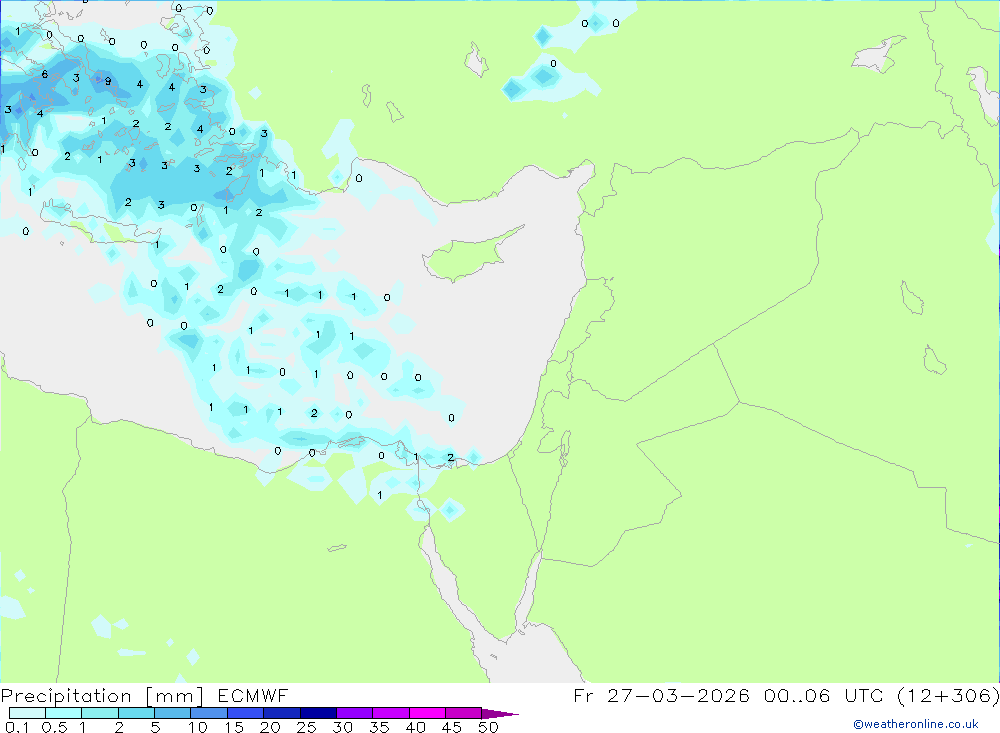The height and width of the screenshot is (733, 1000).
Task: Click the 0.5–1 mm legend swatch
Action: click(x=63, y=713)
